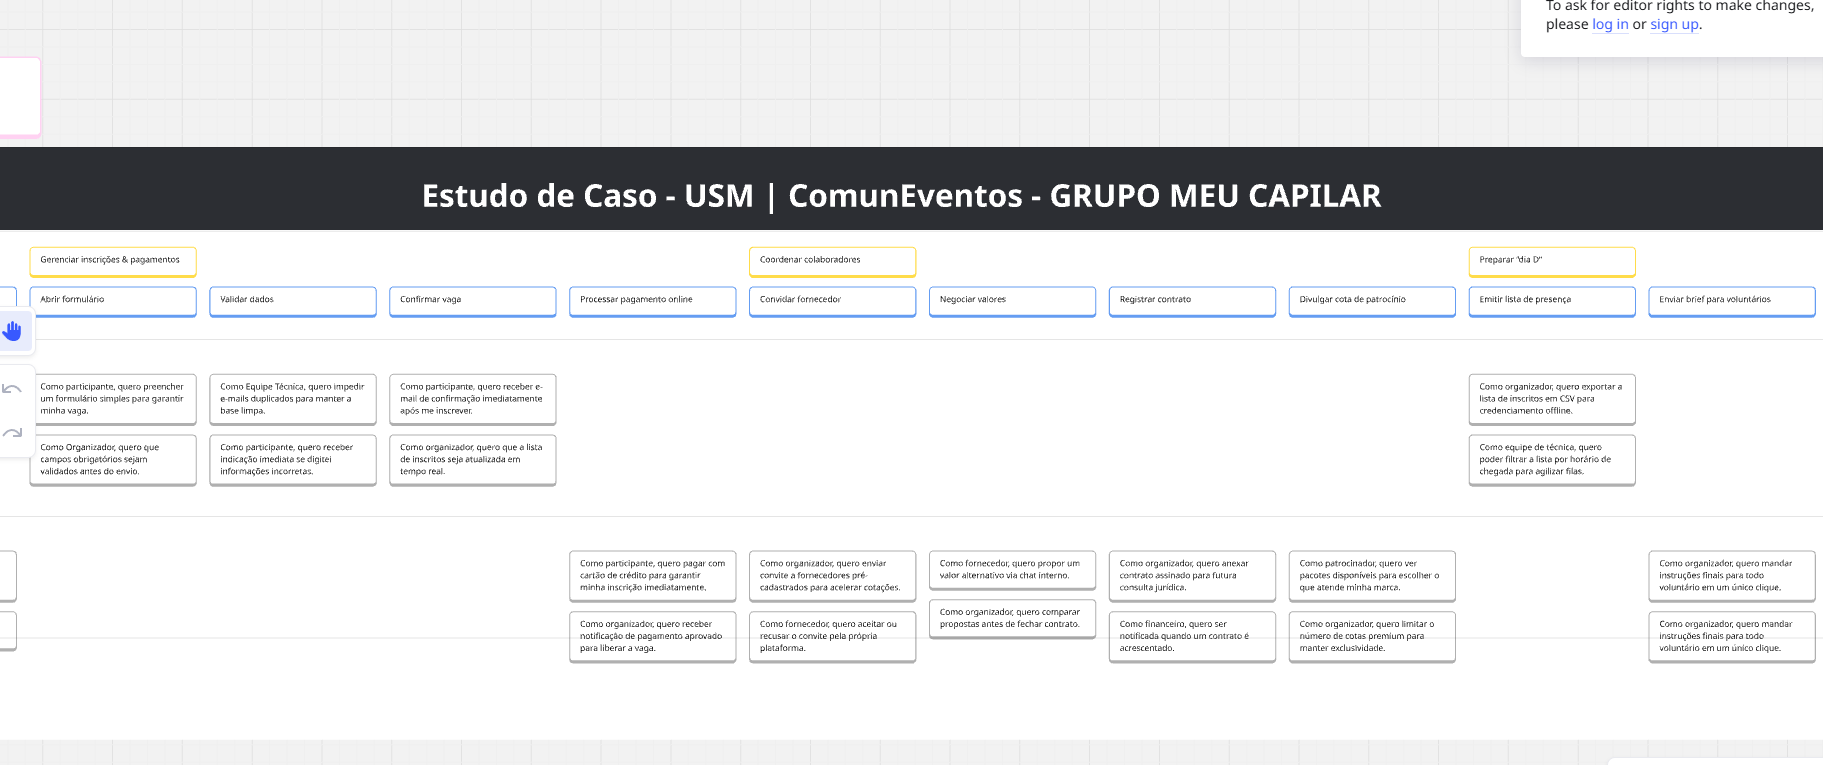Select story 'receber notificação de pagamento aprovado'
1823x765 pixels.
pos(653,637)
